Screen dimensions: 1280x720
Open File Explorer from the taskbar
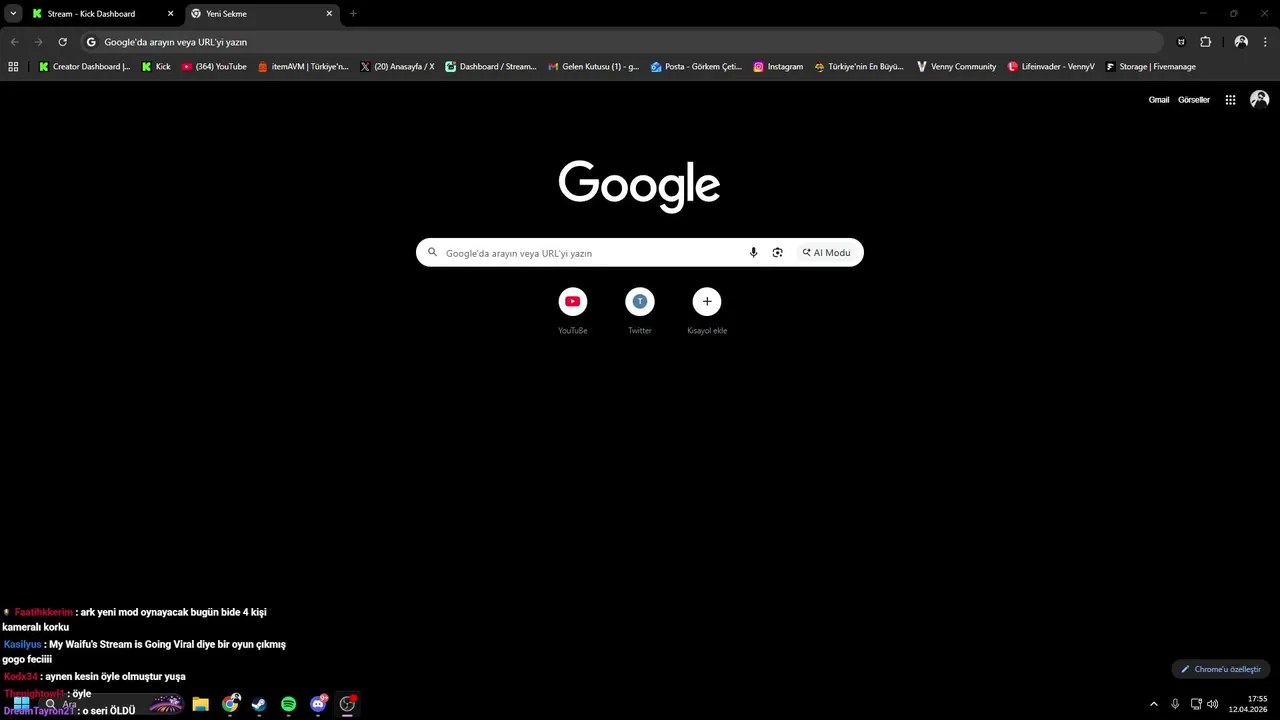pyautogui.click(x=201, y=704)
